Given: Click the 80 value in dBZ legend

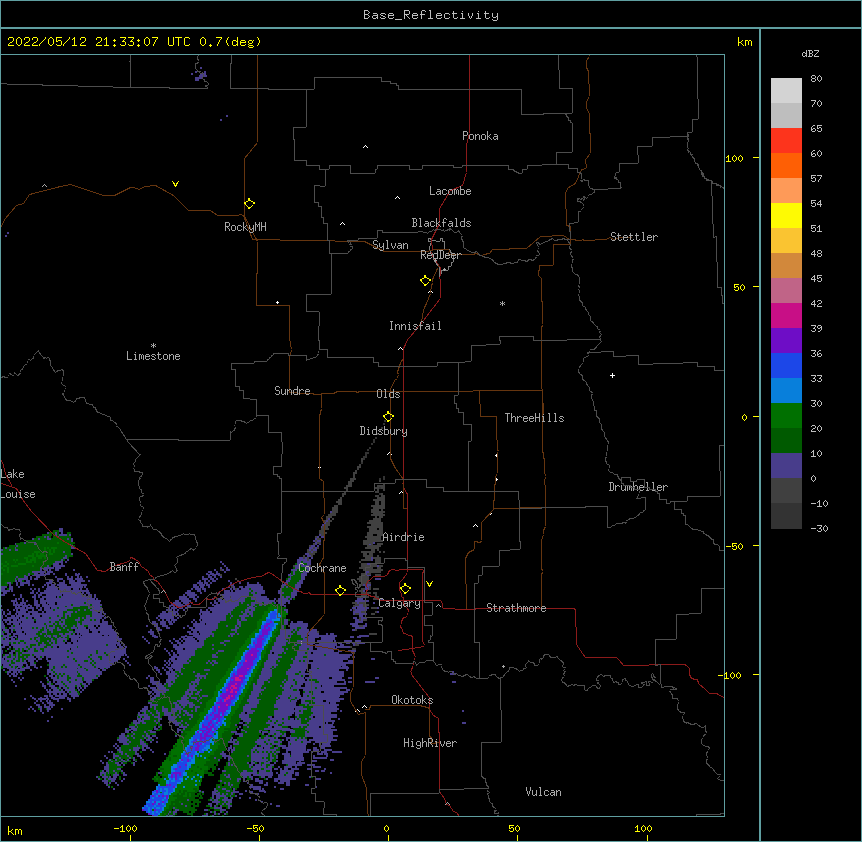Looking at the screenshot, I should coord(816,79).
